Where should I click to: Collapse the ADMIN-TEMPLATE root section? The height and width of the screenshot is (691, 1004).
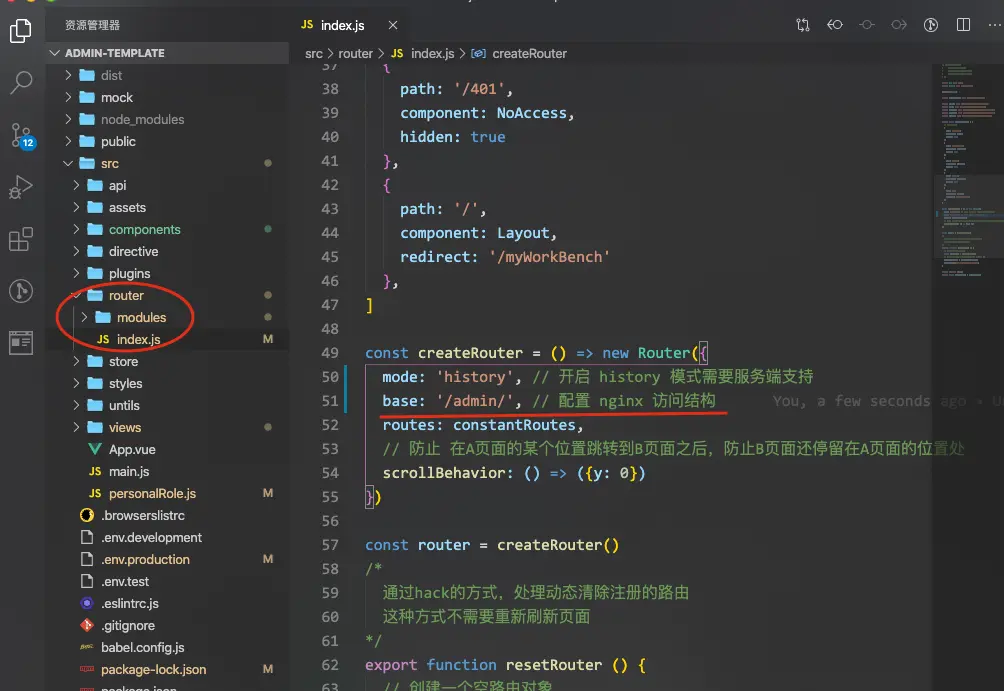coord(55,53)
